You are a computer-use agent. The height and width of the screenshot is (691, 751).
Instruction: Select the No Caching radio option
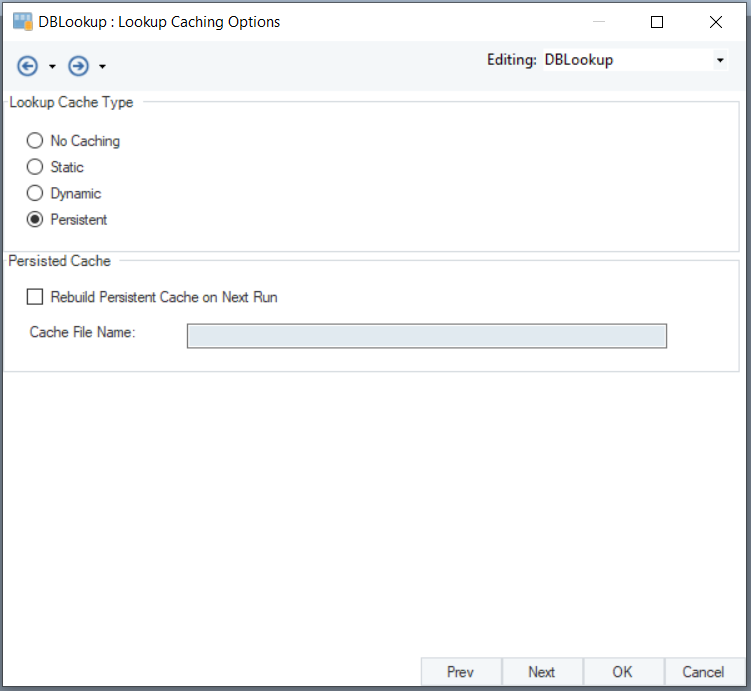35,141
